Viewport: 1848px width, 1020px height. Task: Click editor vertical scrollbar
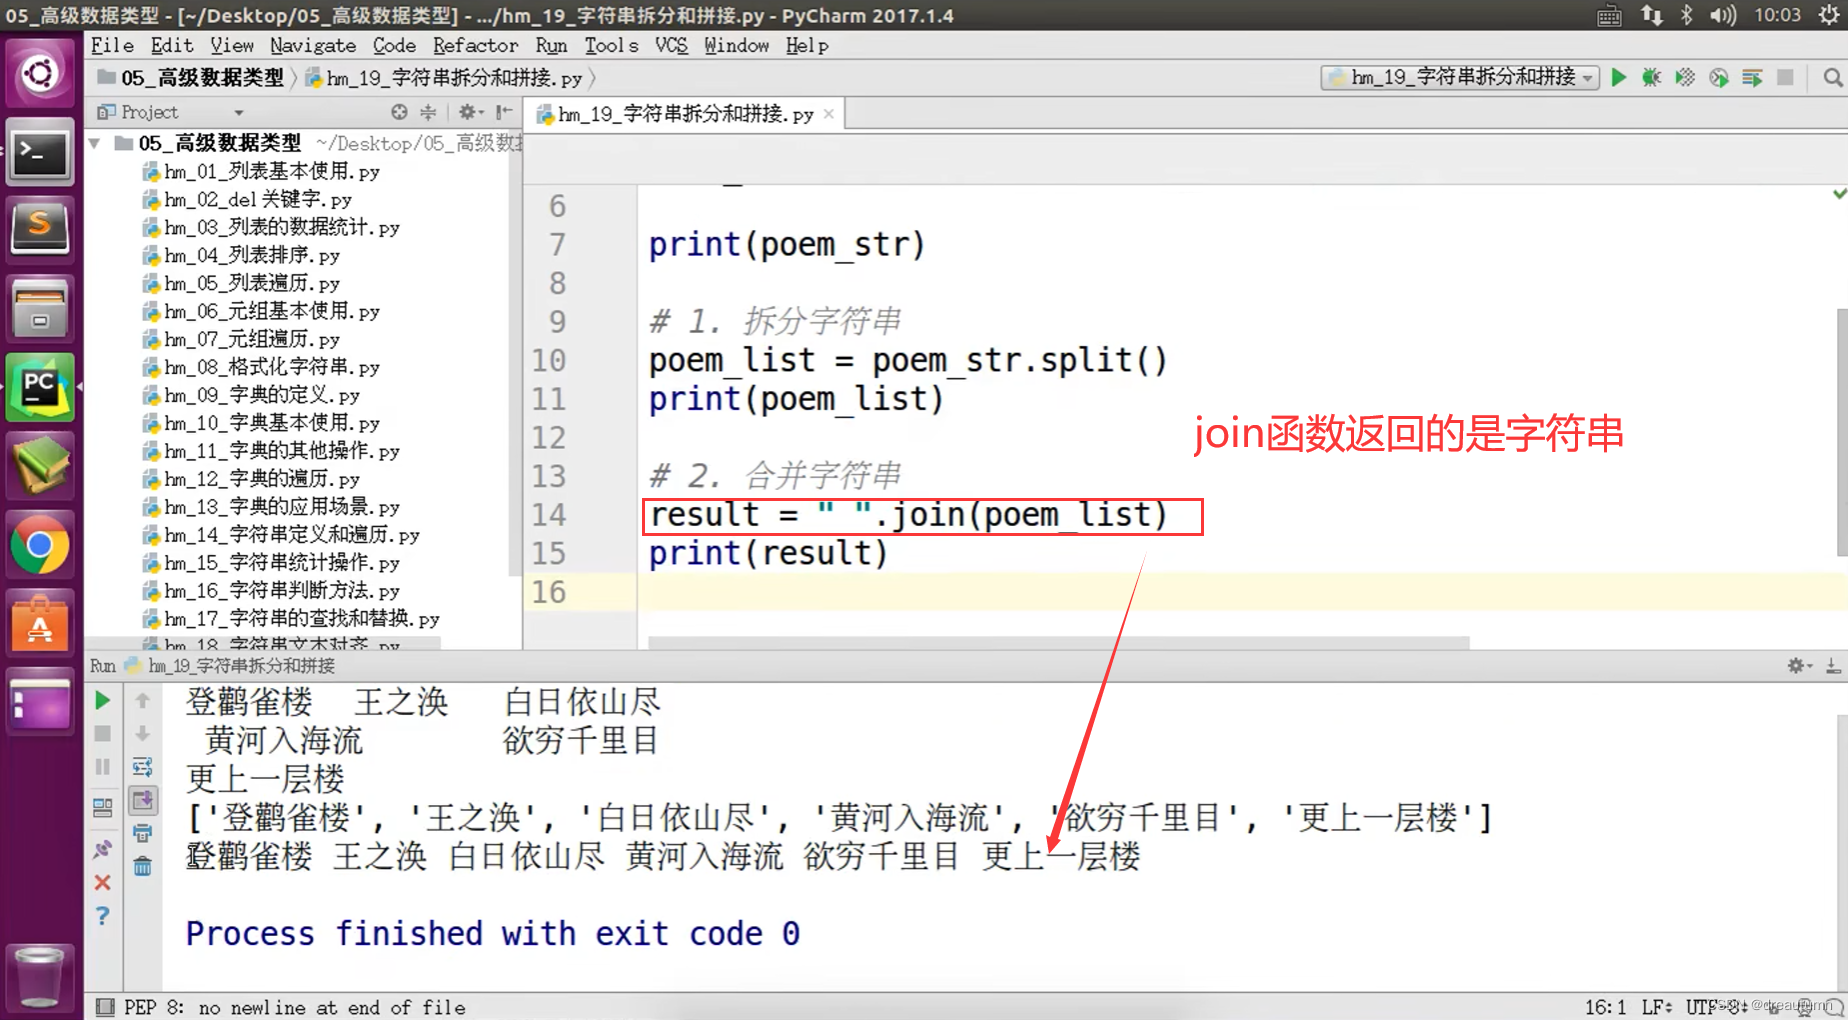(x=1841, y=432)
